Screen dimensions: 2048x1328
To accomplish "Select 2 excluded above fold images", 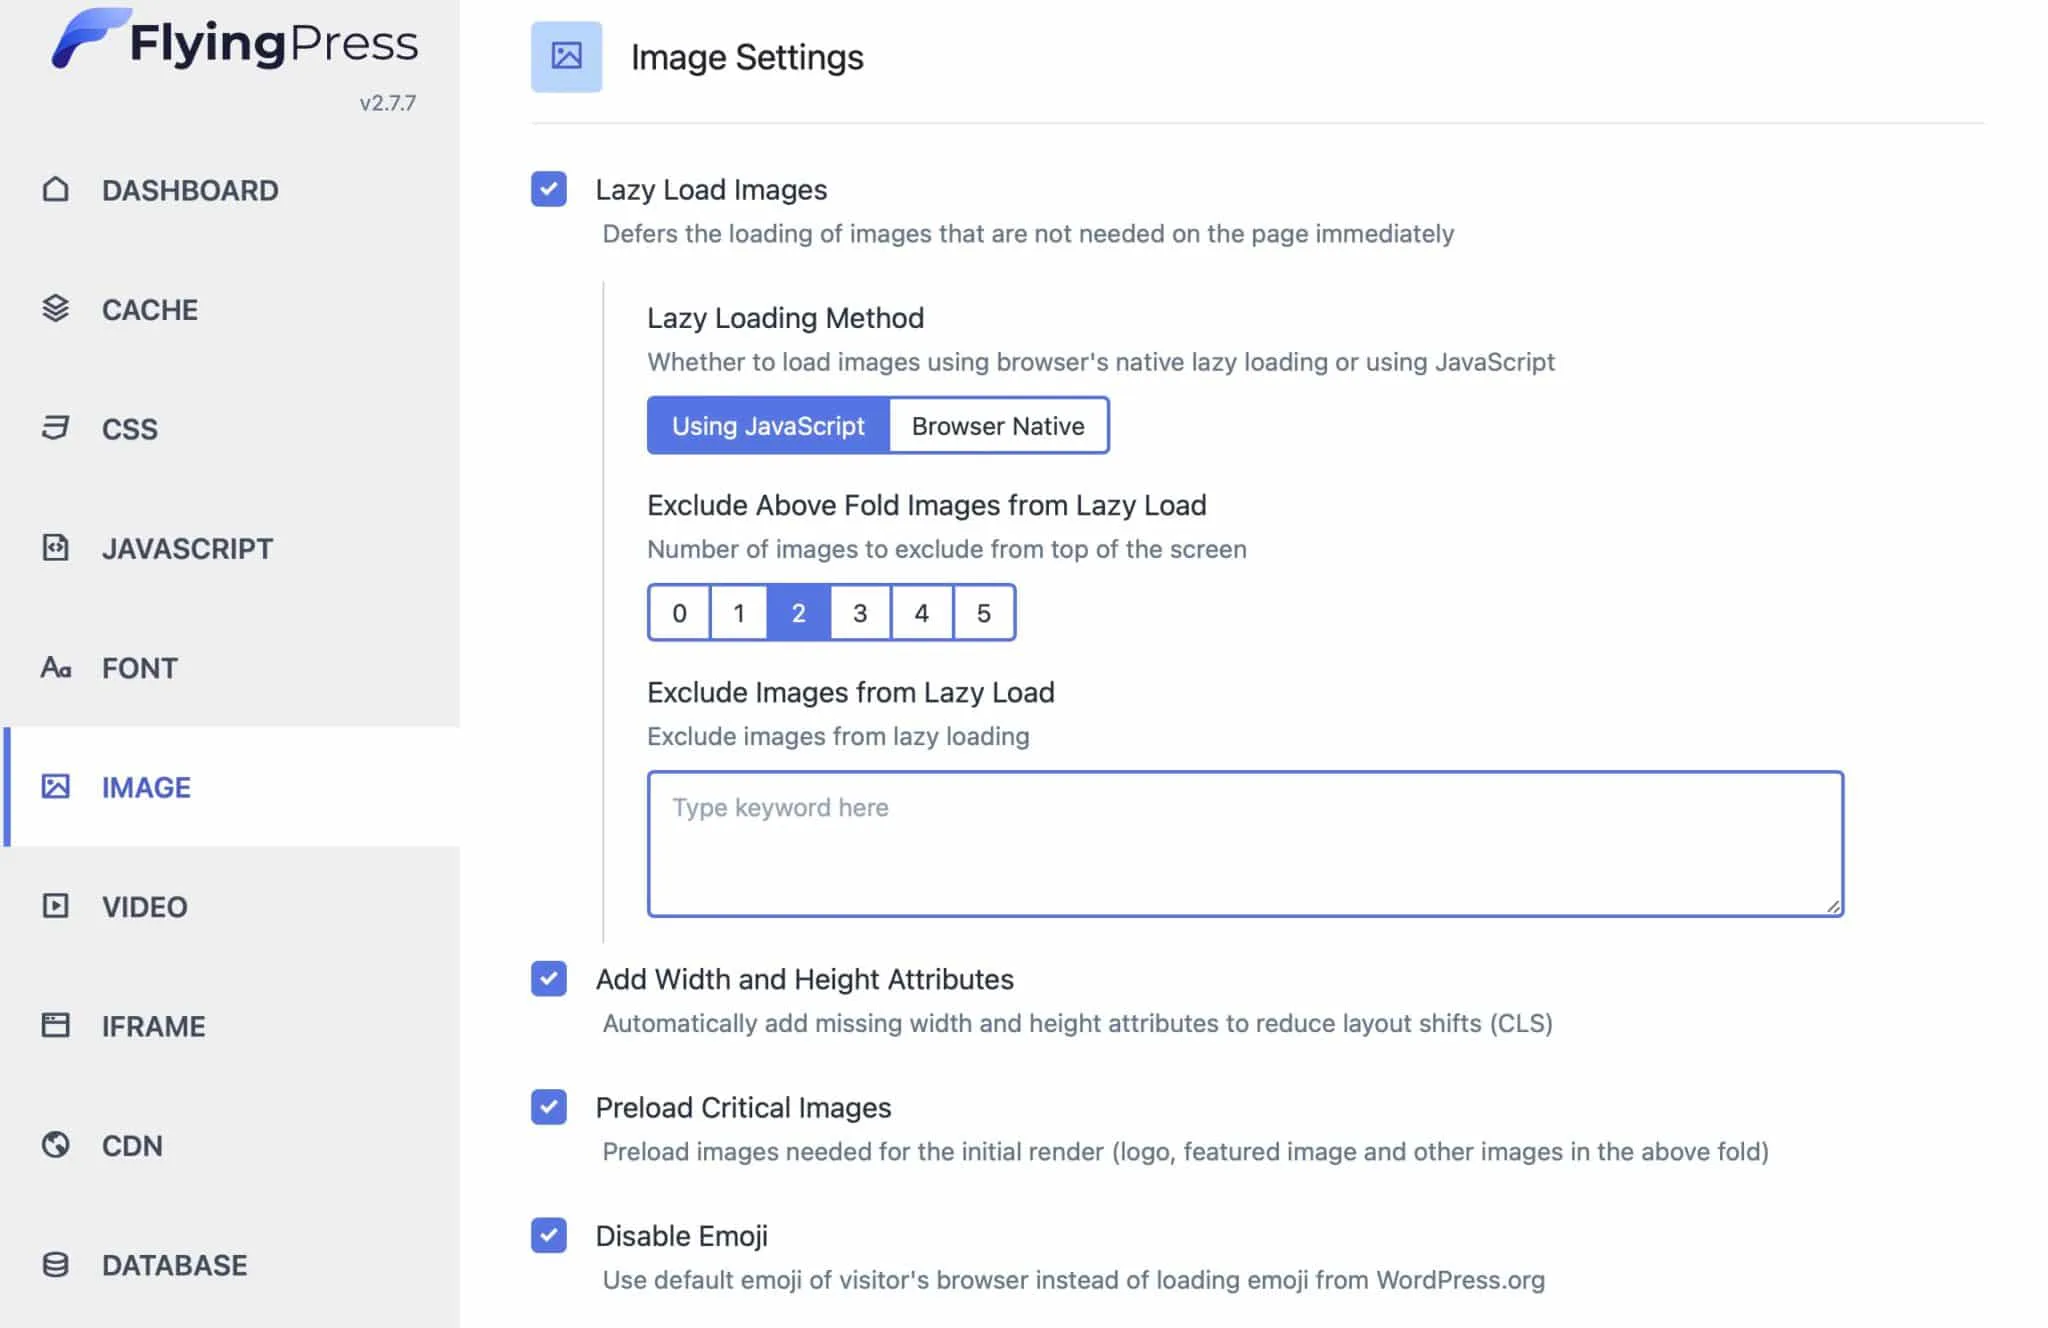I will (799, 612).
